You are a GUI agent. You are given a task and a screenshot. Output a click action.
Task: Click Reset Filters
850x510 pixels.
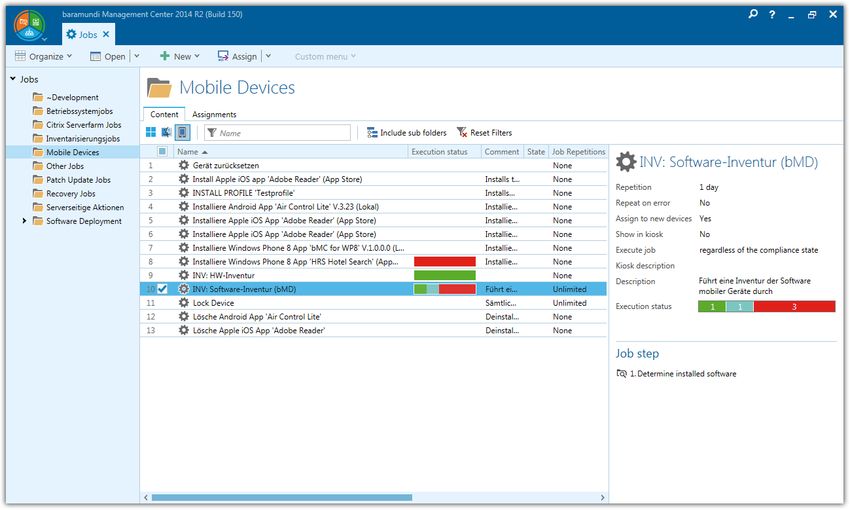[484, 133]
